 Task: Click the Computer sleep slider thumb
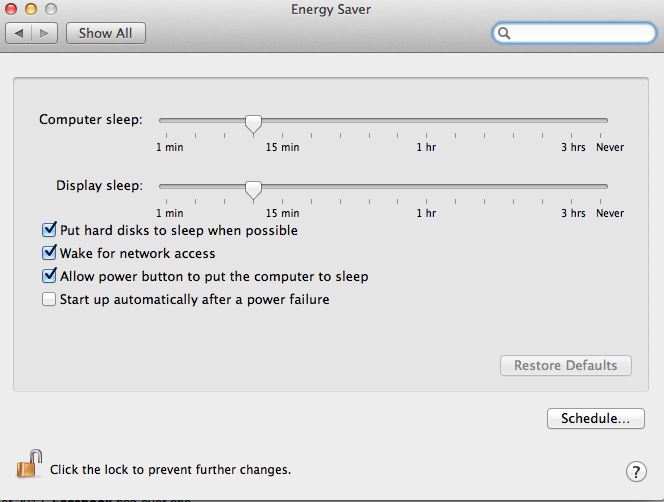tap(253, 125)
